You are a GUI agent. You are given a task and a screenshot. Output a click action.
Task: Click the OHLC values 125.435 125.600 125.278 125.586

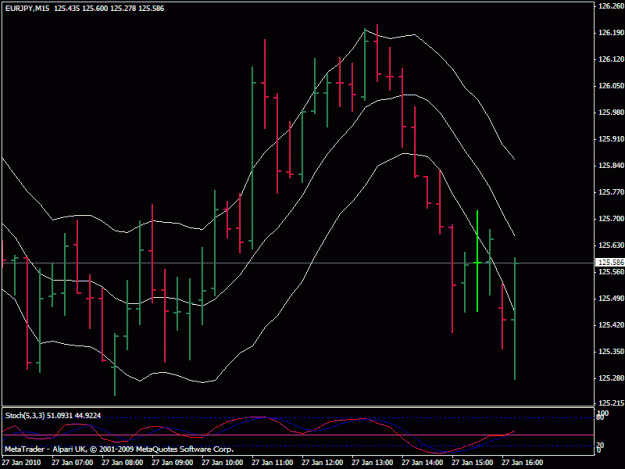pyautogui.click(x=109, y=8)
